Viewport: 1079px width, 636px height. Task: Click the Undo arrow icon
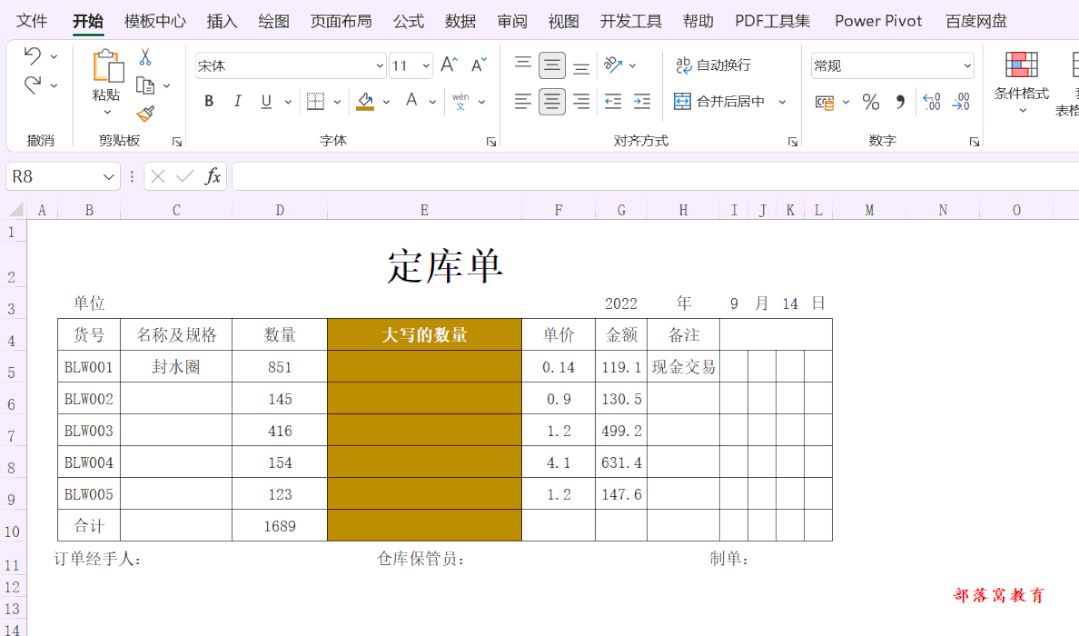click(x=32, y=56)
